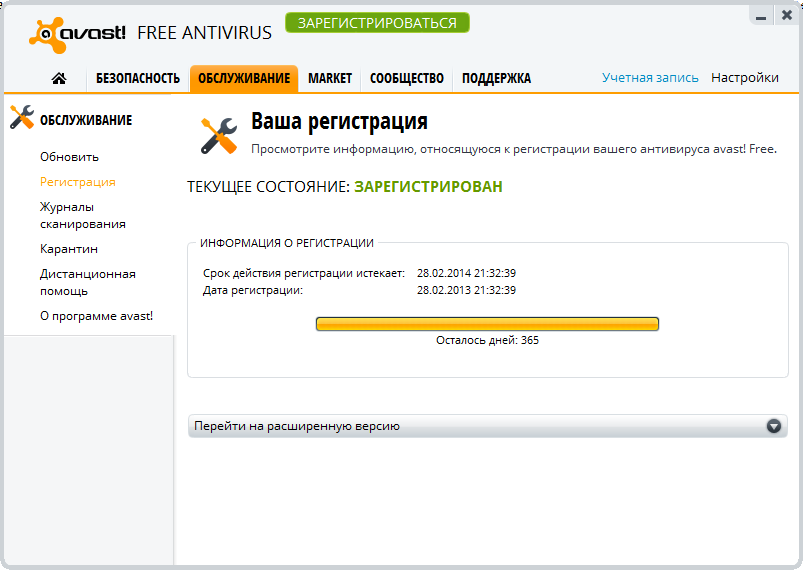The width and height of the screenshot is (803, 570).
Task: Expand Перейти на расширенную версию arrow
Action: pos(773,426)
